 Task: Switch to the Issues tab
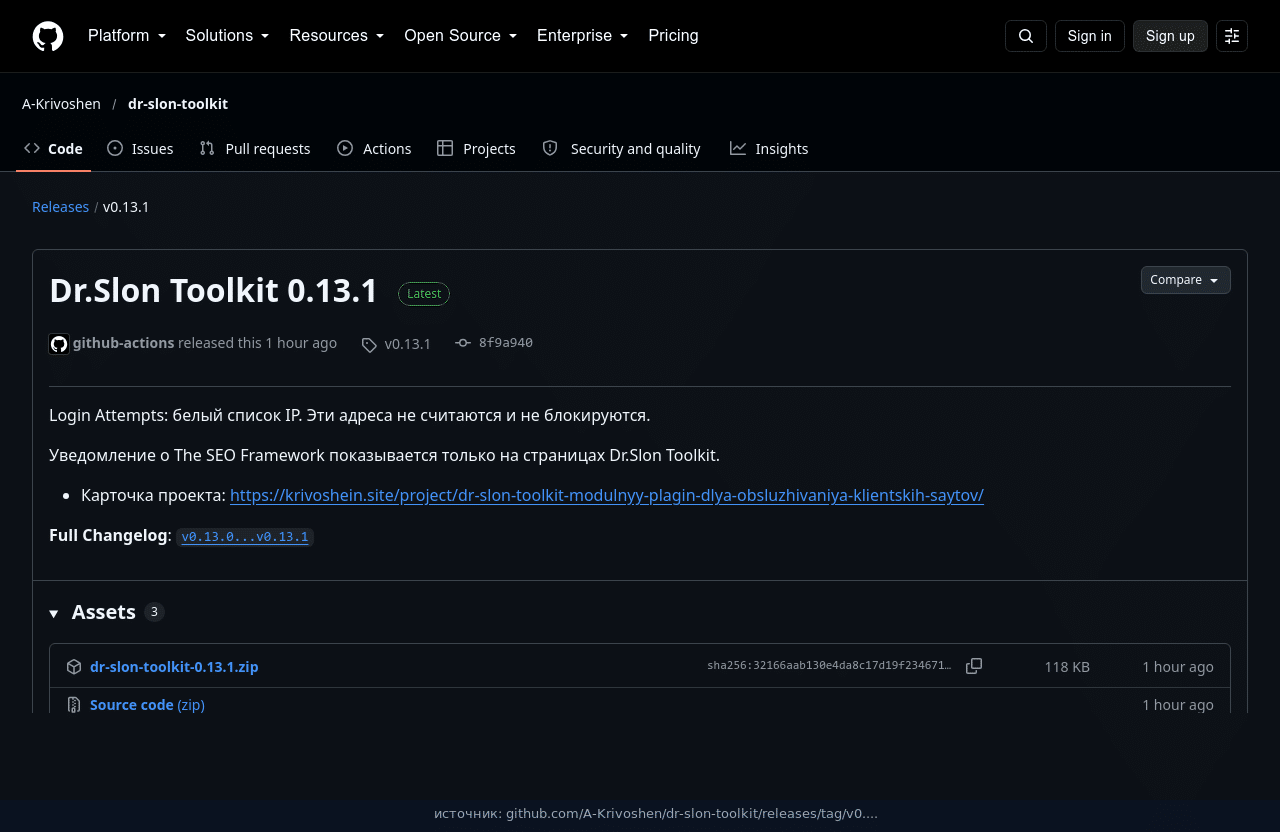coord(140,149)
